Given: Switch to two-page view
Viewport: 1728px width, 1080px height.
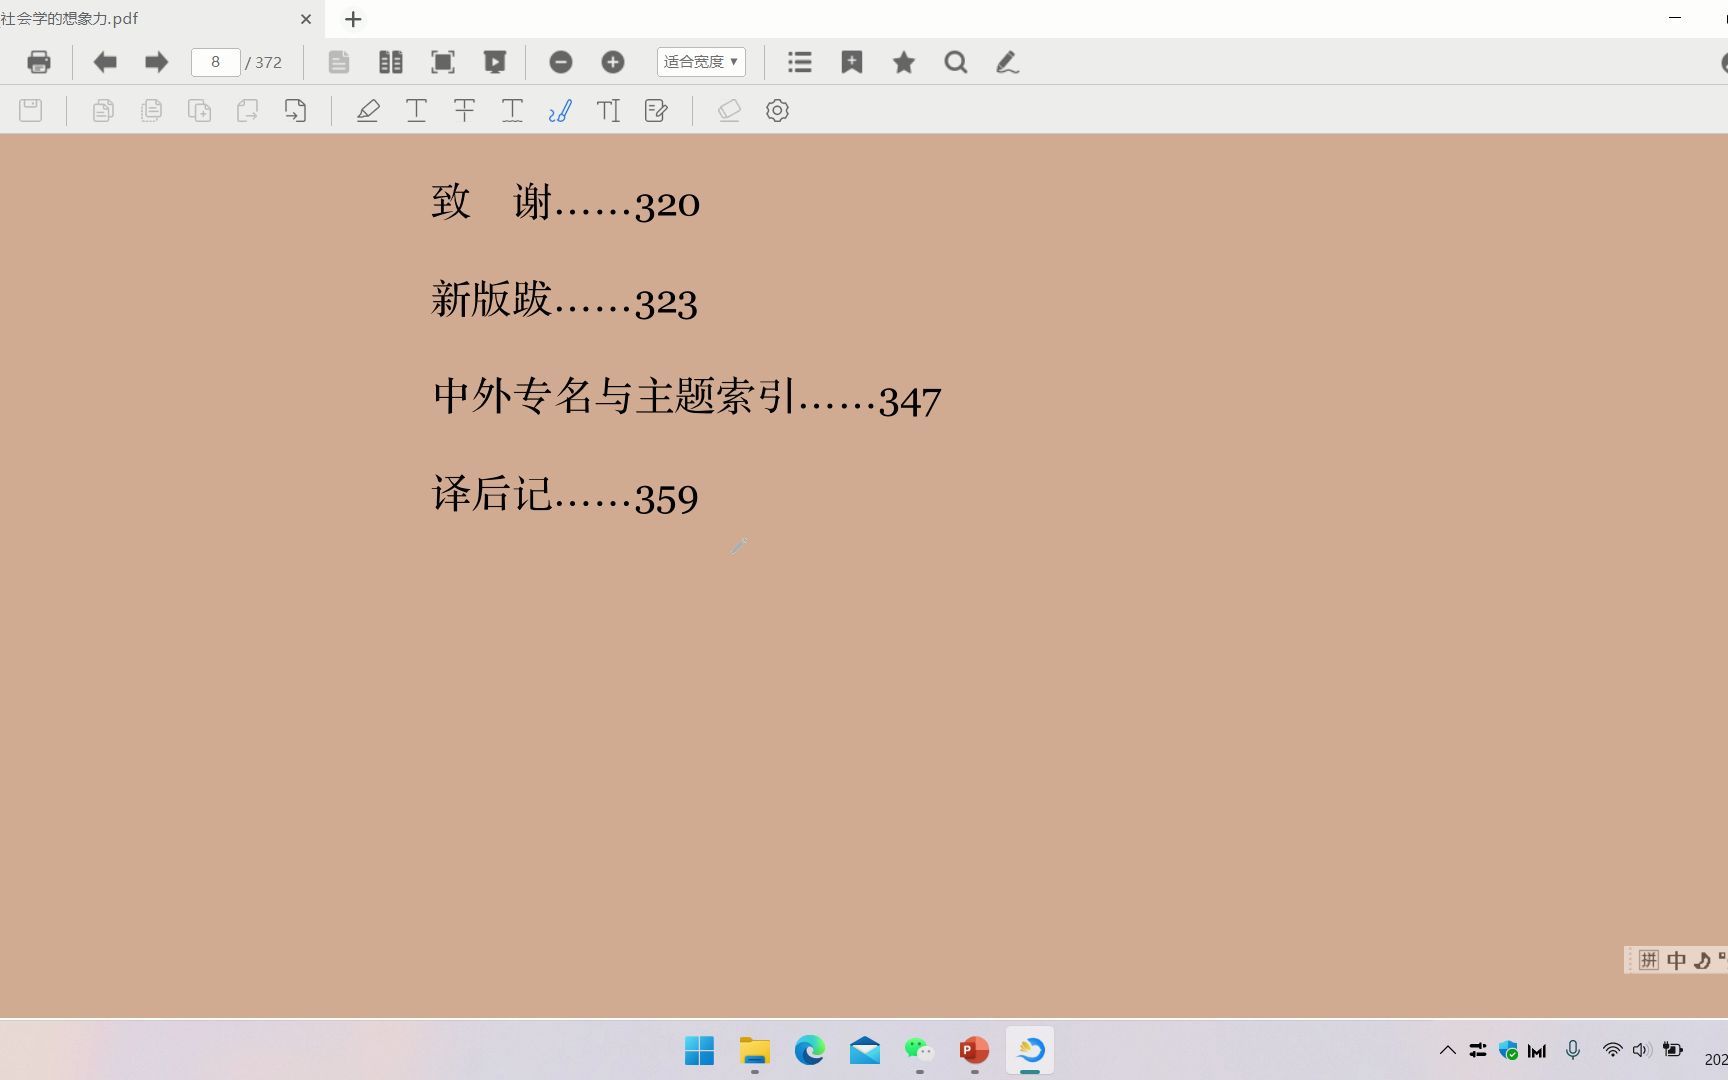Looking at the screenshot, I should click(x=391, y=62).
